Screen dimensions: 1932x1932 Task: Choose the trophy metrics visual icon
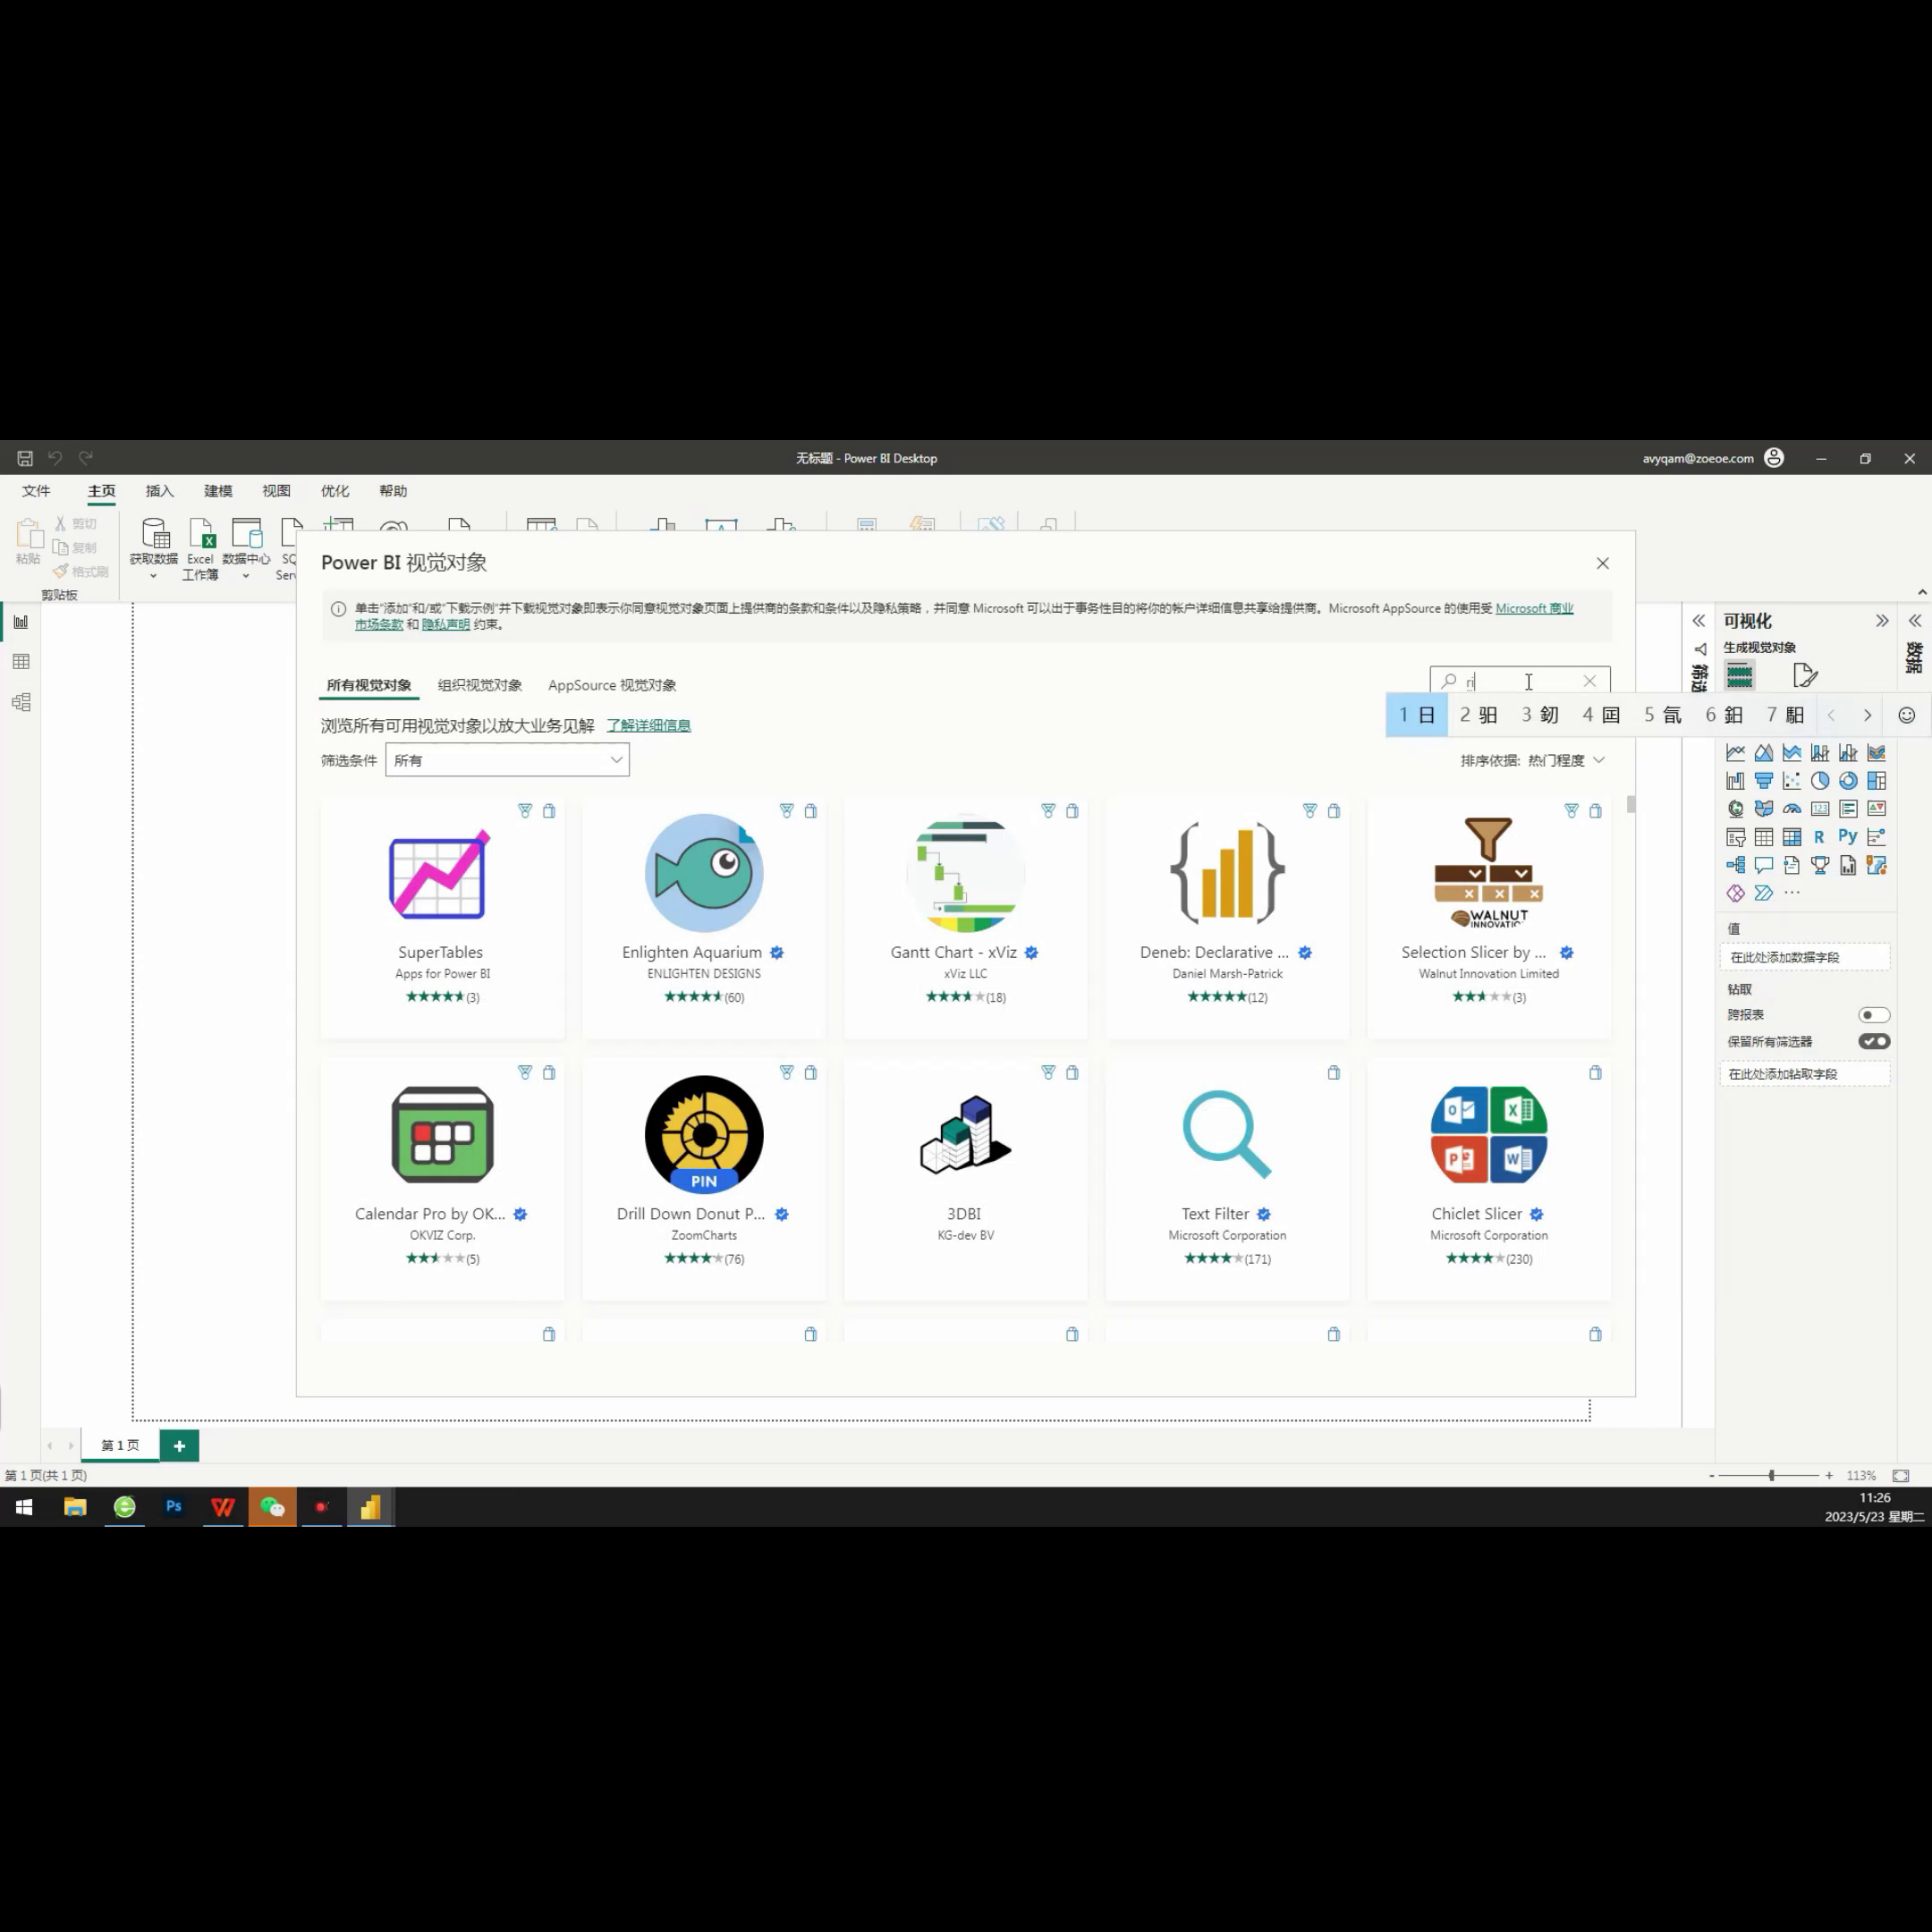coord(1820,865)
